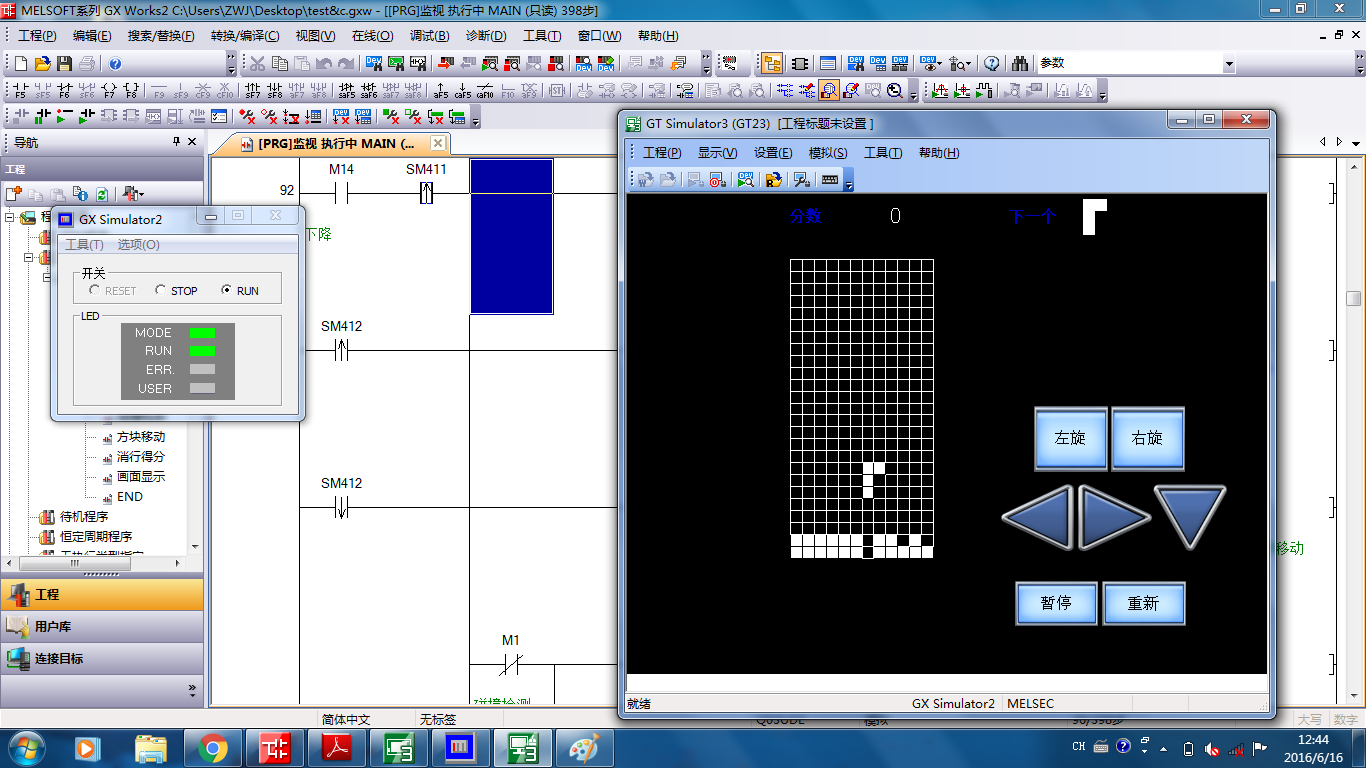The image size is (1366, 768).
Task: Open the 参数 combo box dropdown
Action: coord(1229,64)
